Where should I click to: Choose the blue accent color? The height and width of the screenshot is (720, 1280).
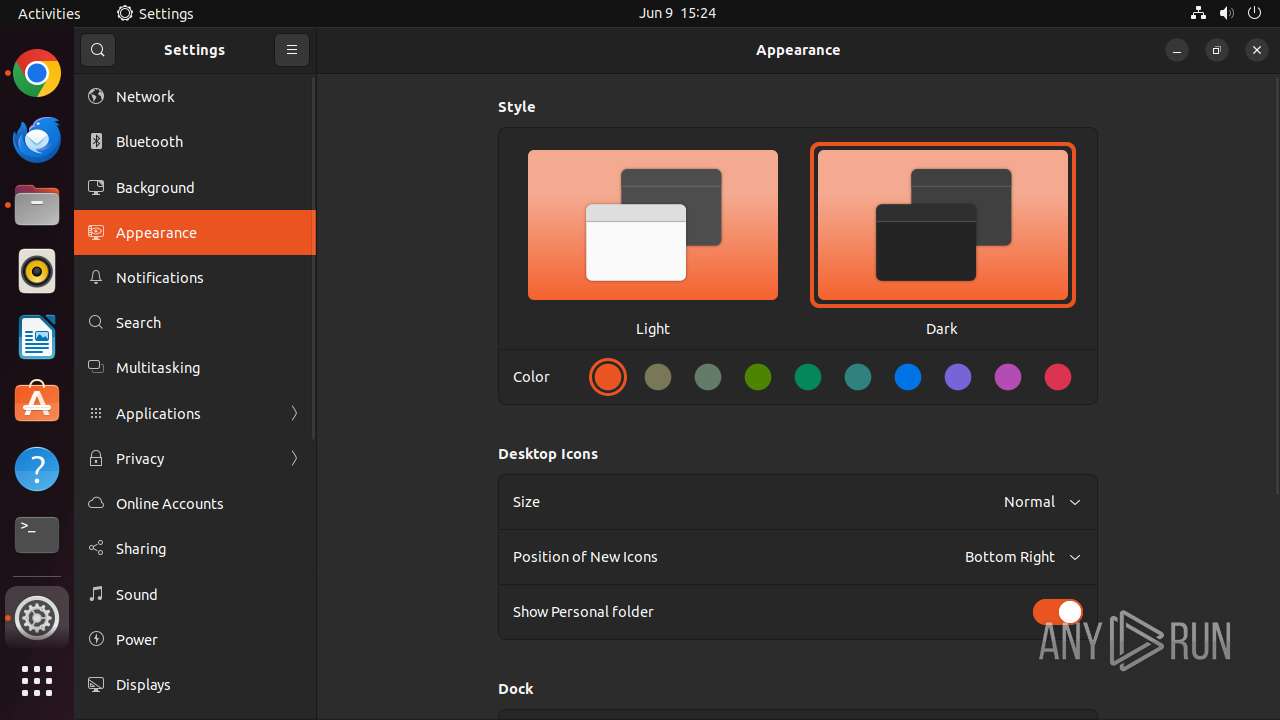(x=908, y=377)
